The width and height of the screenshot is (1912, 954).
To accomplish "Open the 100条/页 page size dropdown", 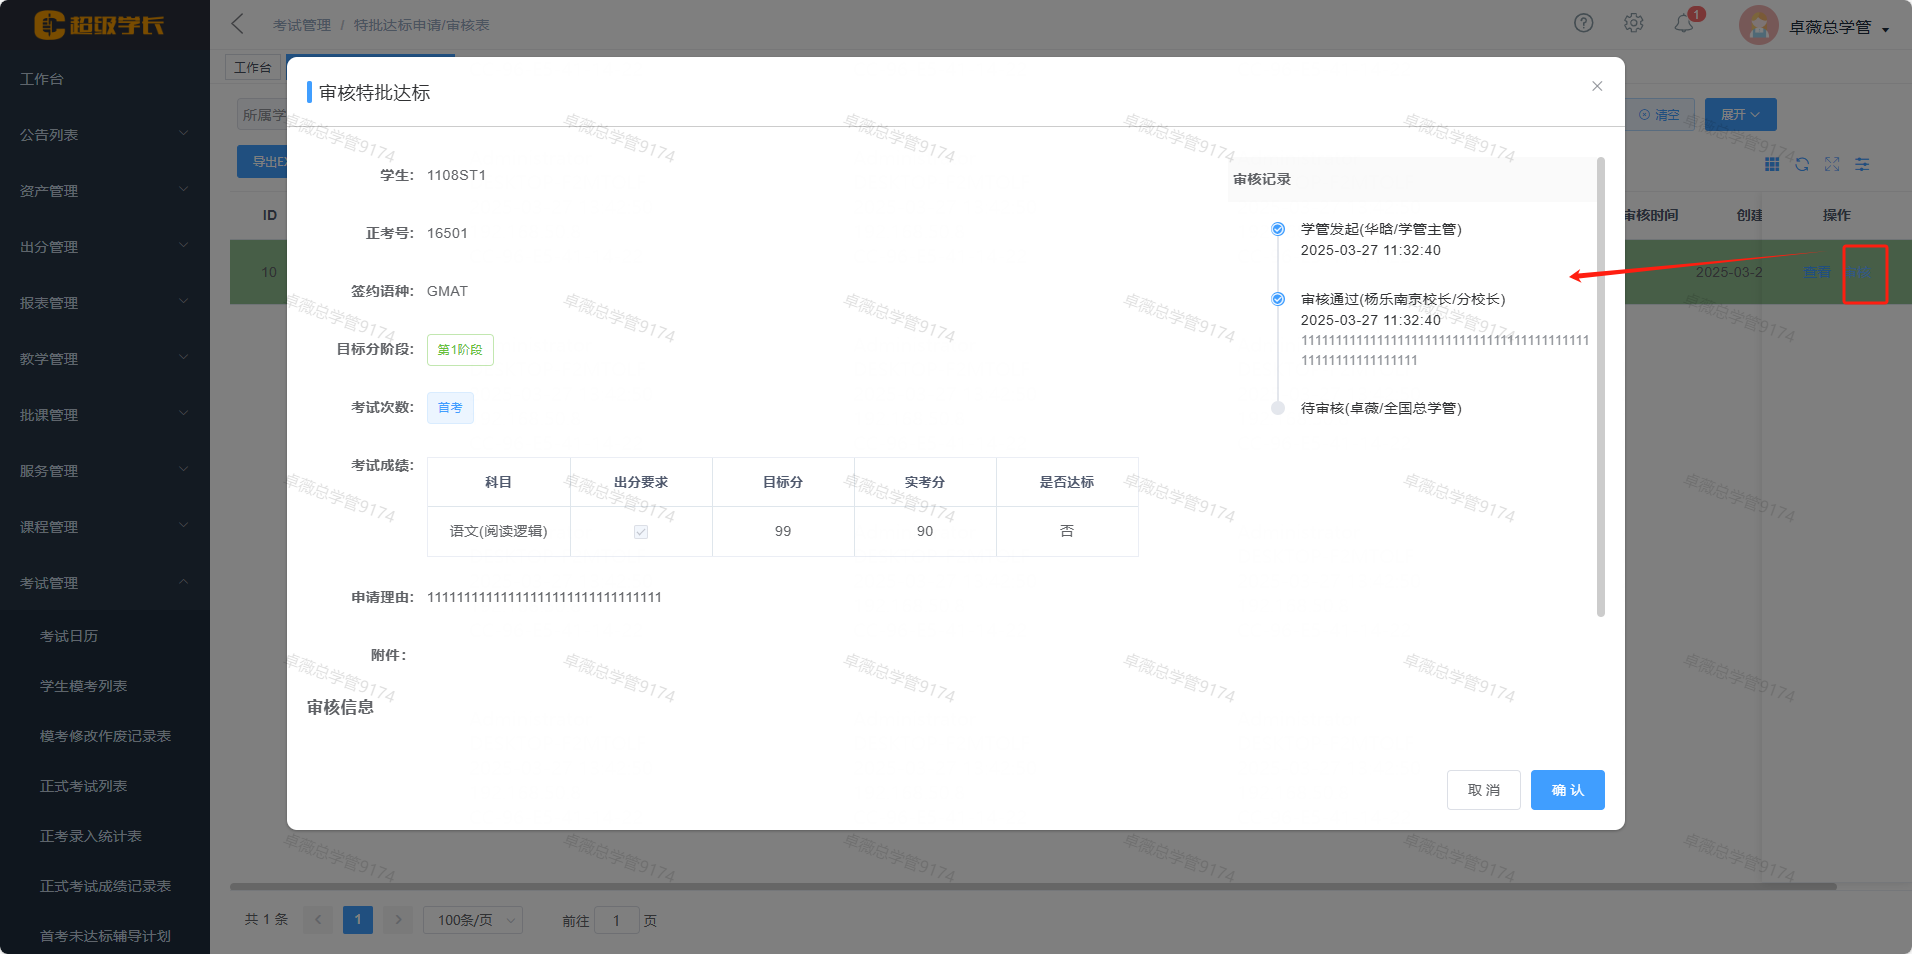I will (x=472, y=920).
